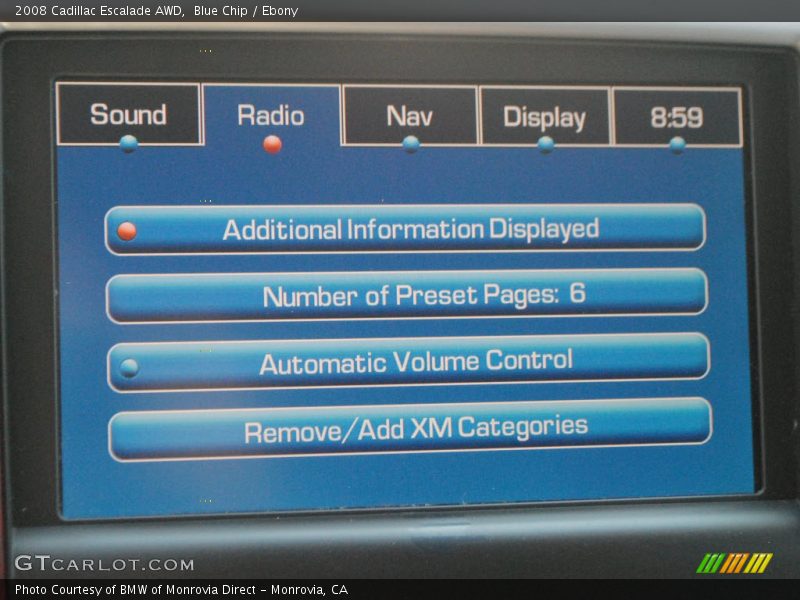The width and height of the screenshot is (800, 600).
Task: Tap the 8:59 clock tab
Action: pyautogui.click(x=677, y=118)
